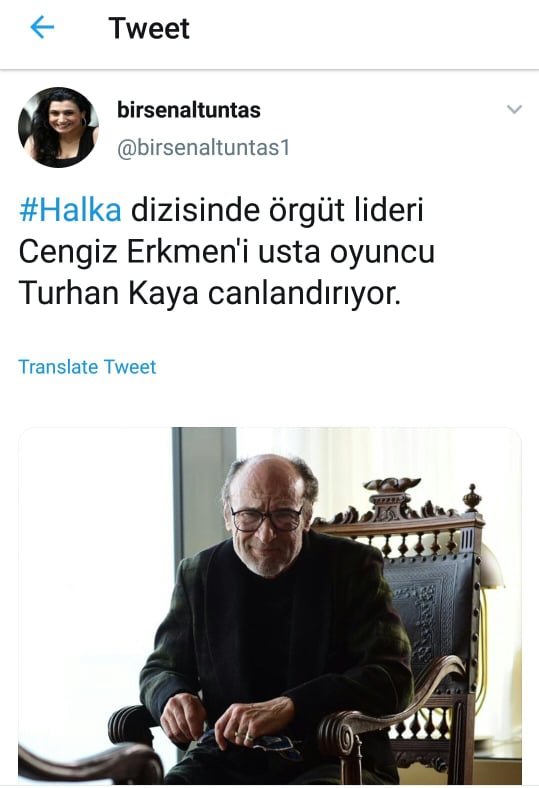Tap the #Halka hashtag
The image size is (539, 788).
[70, 210]
